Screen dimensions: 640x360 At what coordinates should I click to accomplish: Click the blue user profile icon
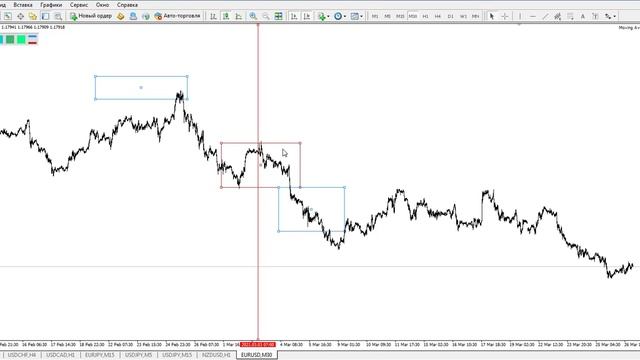tap(133, 16)
